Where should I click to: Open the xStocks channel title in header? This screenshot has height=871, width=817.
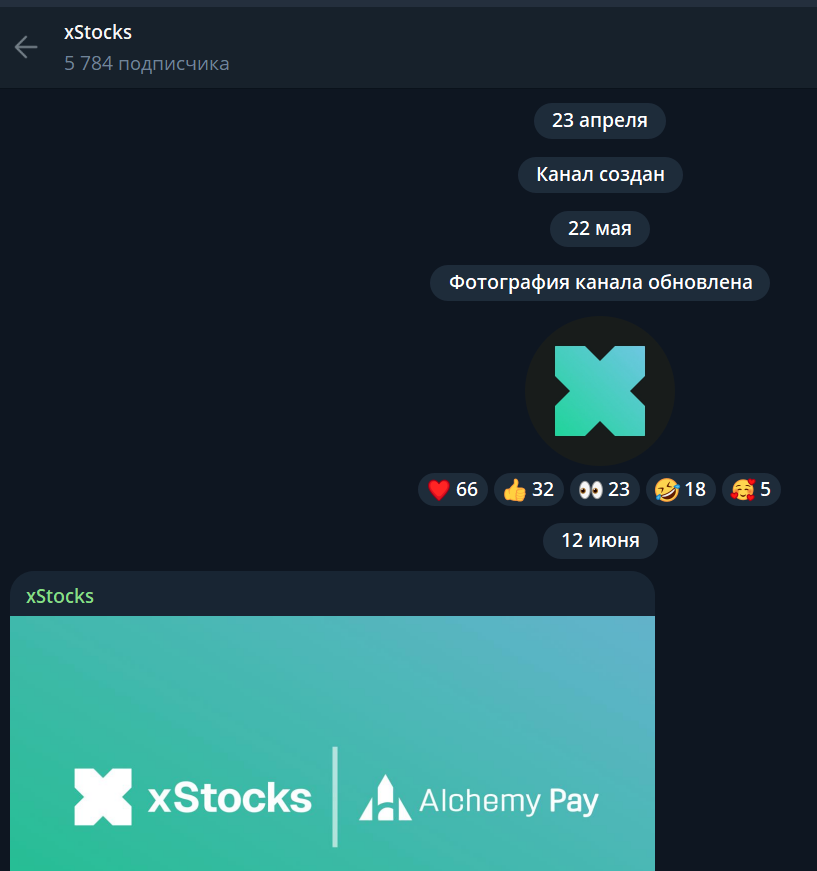point(98,32)
